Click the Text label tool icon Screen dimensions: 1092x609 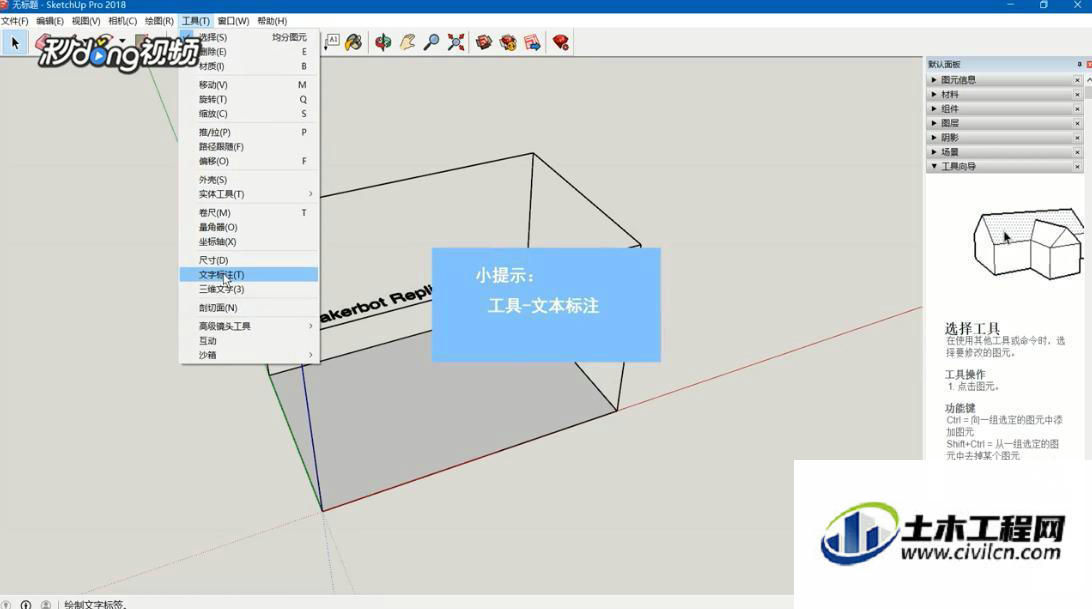(332, 41)
